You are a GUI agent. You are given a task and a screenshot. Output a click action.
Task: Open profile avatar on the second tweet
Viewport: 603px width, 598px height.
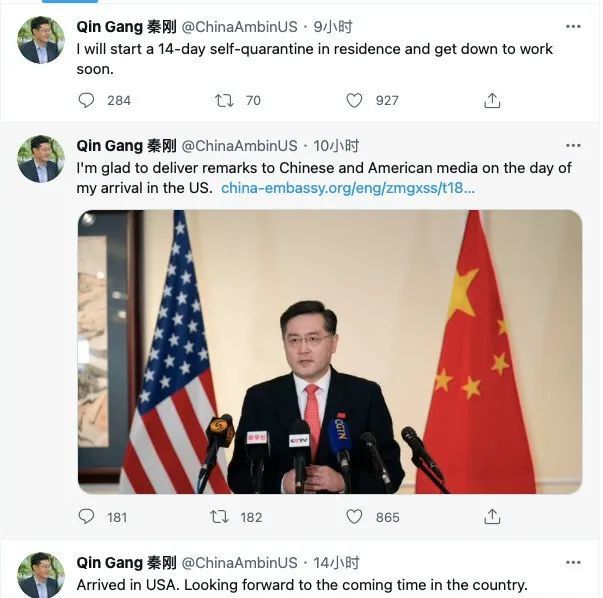pos(41,159)
